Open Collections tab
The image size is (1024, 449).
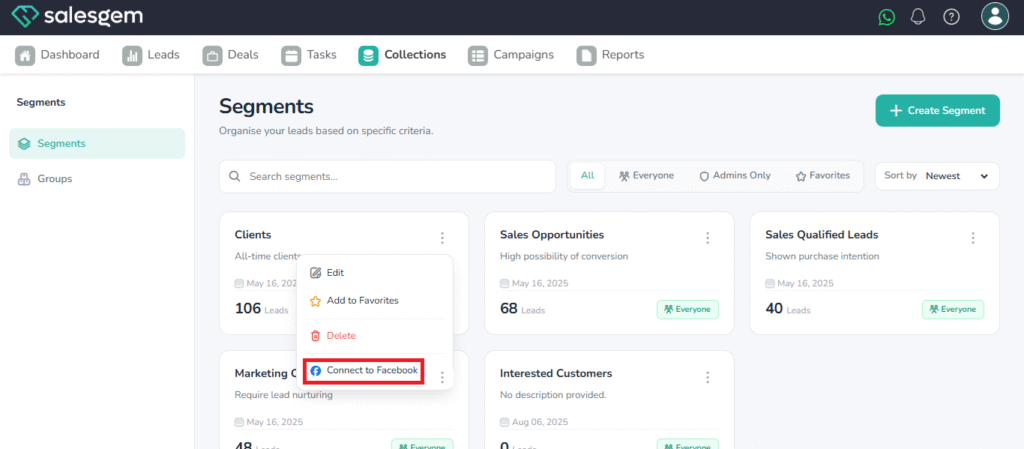[x=402, y=55]
